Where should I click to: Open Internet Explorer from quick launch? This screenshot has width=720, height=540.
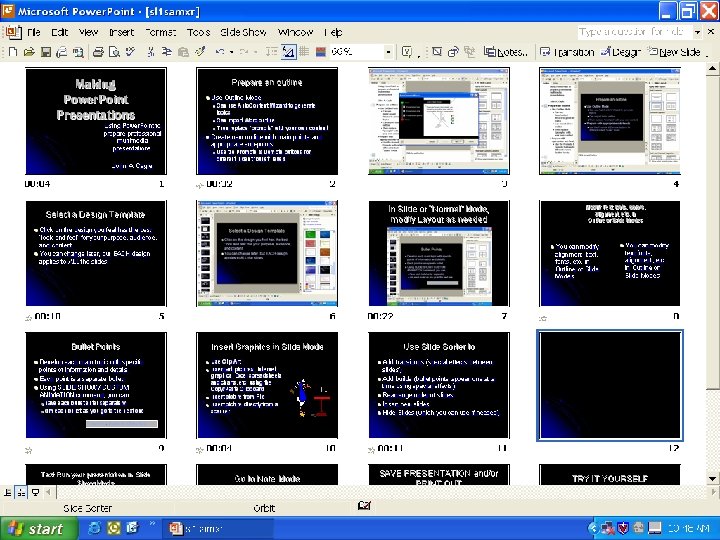94,528
